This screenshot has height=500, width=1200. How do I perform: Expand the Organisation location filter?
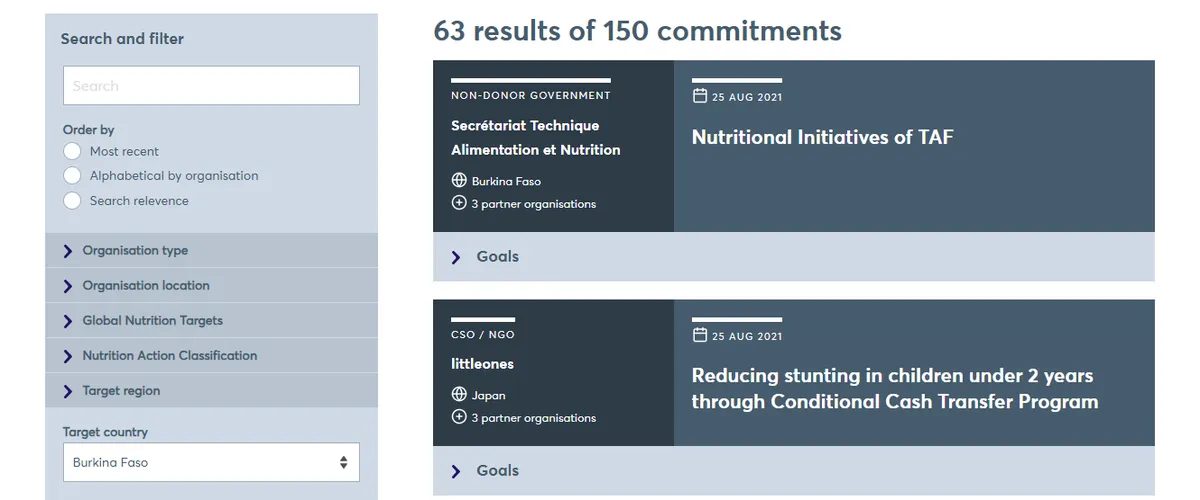146,286
